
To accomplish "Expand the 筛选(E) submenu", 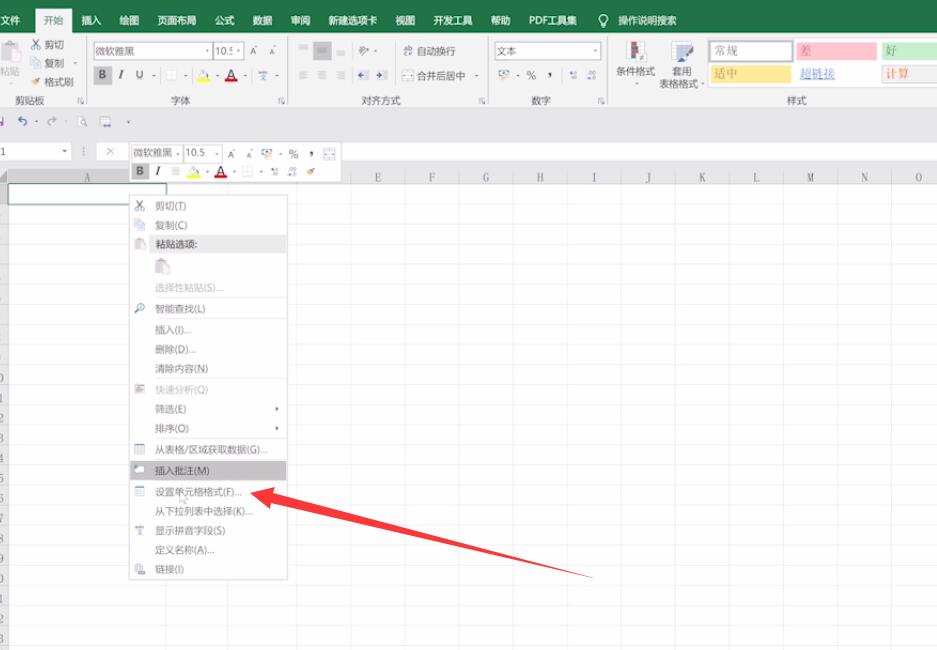I will pyautogui.click(x=208, y=409).
